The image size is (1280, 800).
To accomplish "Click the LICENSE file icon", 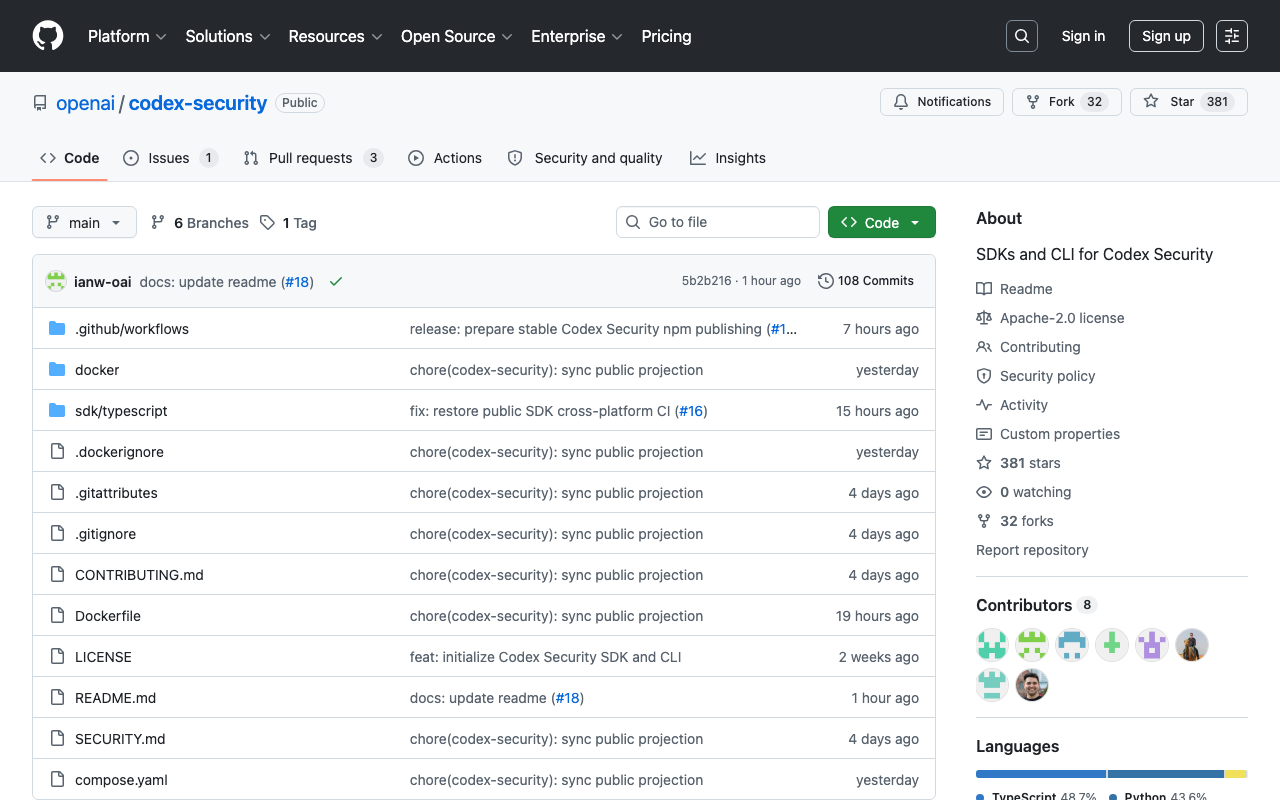I will [x=57, y=657].
